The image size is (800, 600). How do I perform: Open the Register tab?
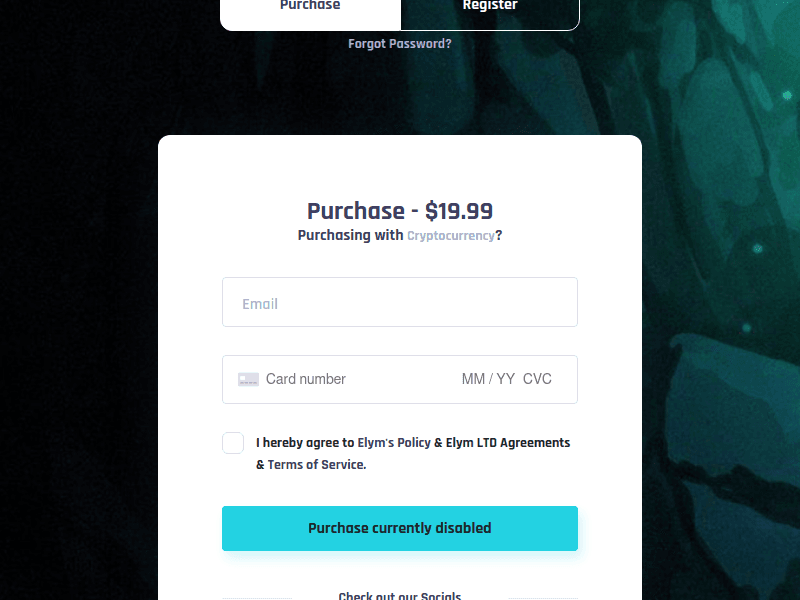click(x=490, y=8)
